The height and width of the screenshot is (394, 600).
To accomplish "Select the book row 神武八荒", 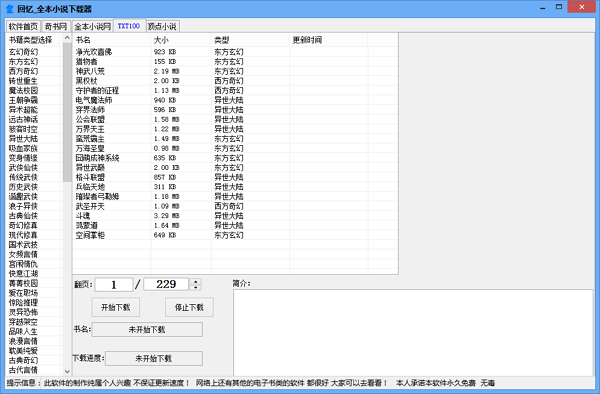I will [x=235, y=71].
